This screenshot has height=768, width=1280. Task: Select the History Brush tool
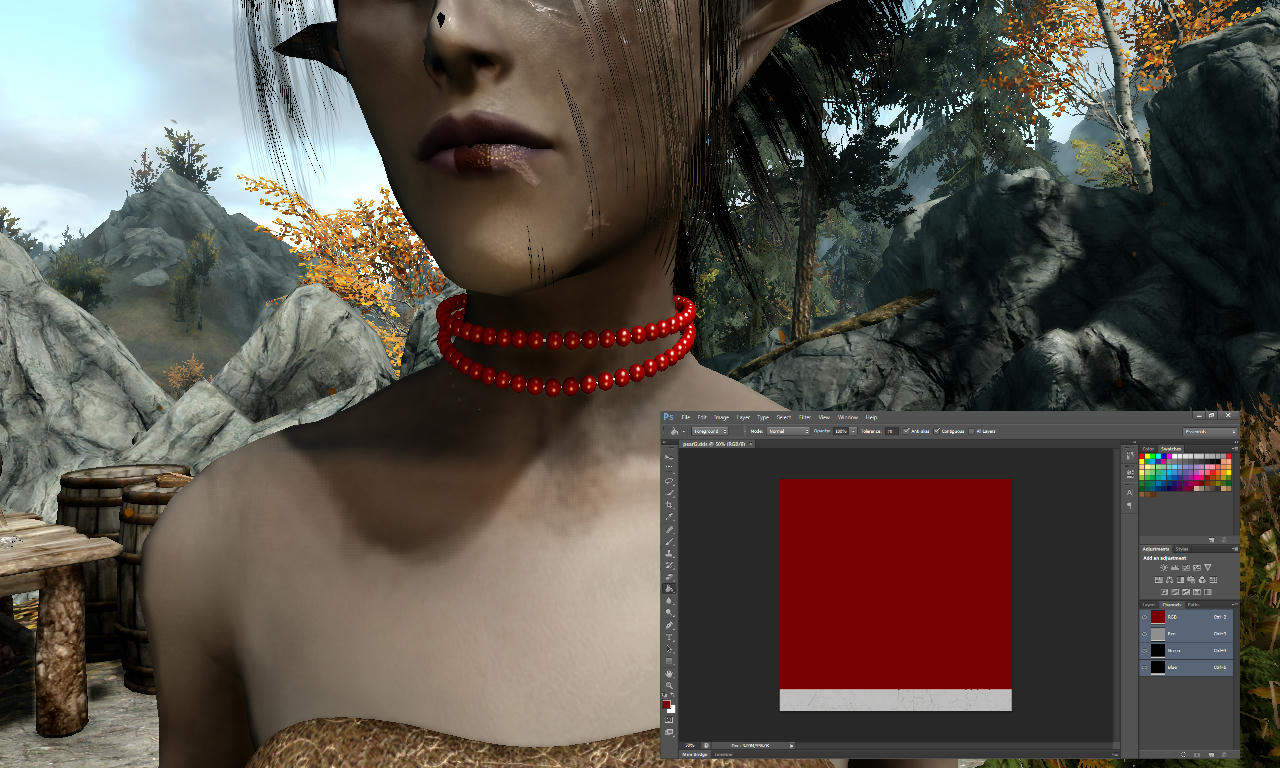tap(669, 565)
